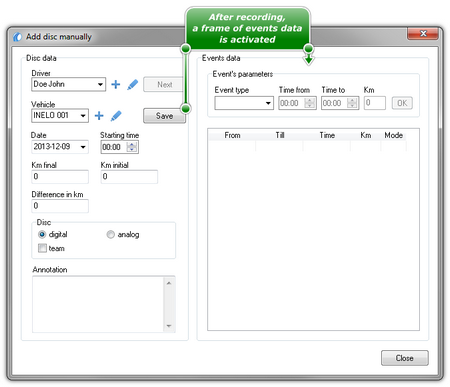Sort events by the Km column header
The width and height of the screenshot is (450, 387).
tap(366, 135)
